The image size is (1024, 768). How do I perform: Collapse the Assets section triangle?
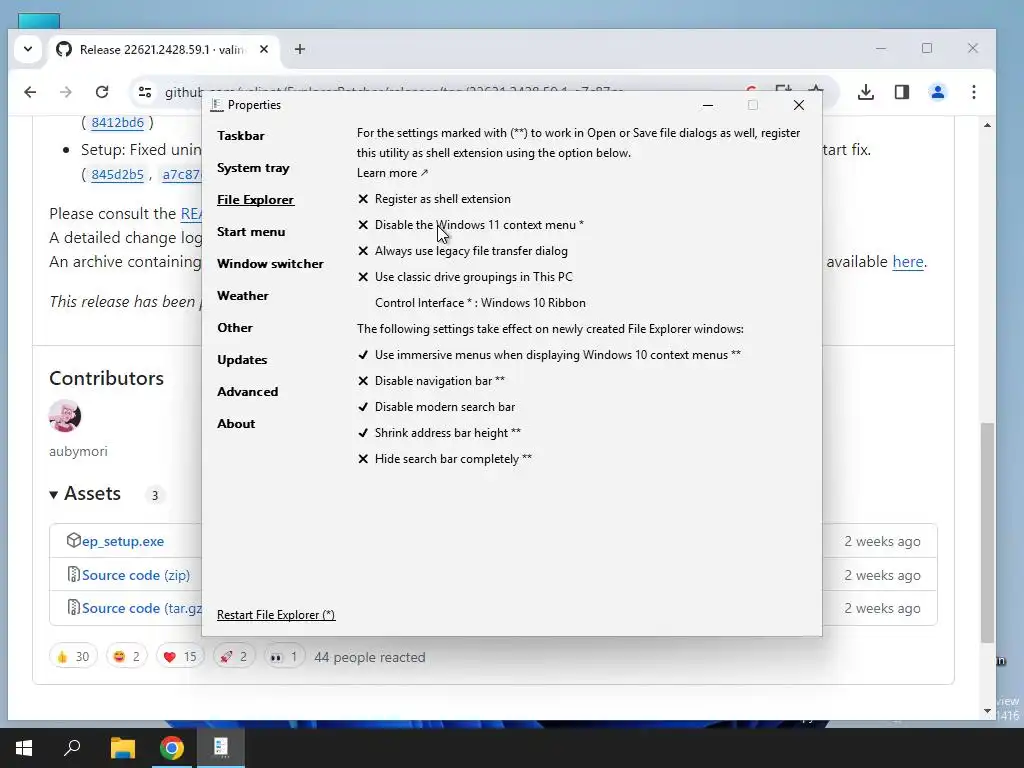pos(54,495)
